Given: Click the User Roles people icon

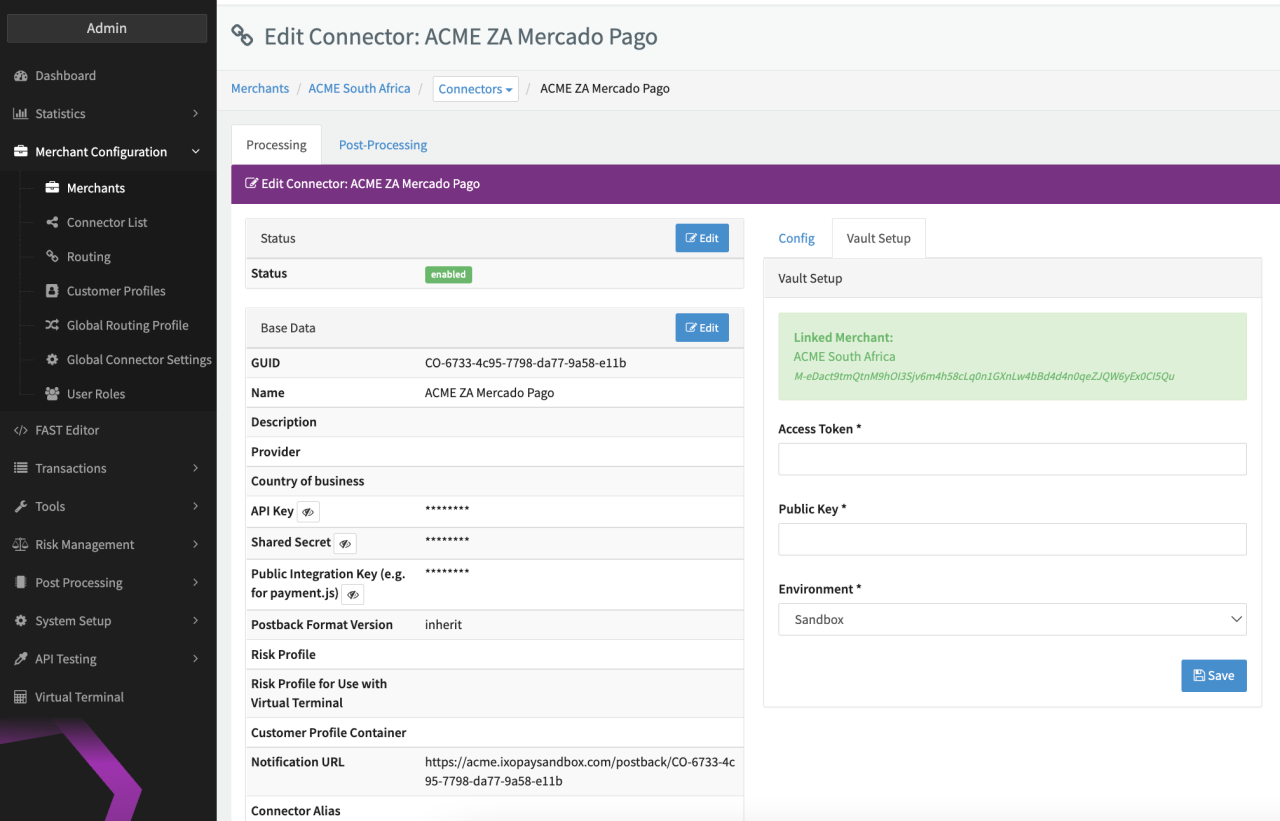Looking at the screenshot, I should [52, 394].
